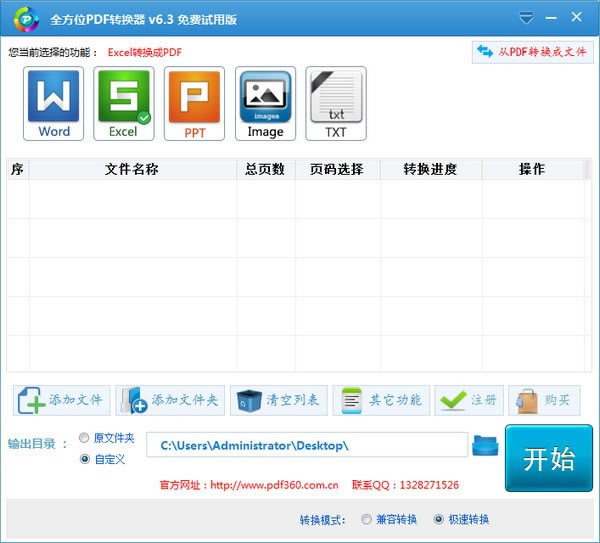
Task: Click 清空列表 to clear the list
Action: 278,400
